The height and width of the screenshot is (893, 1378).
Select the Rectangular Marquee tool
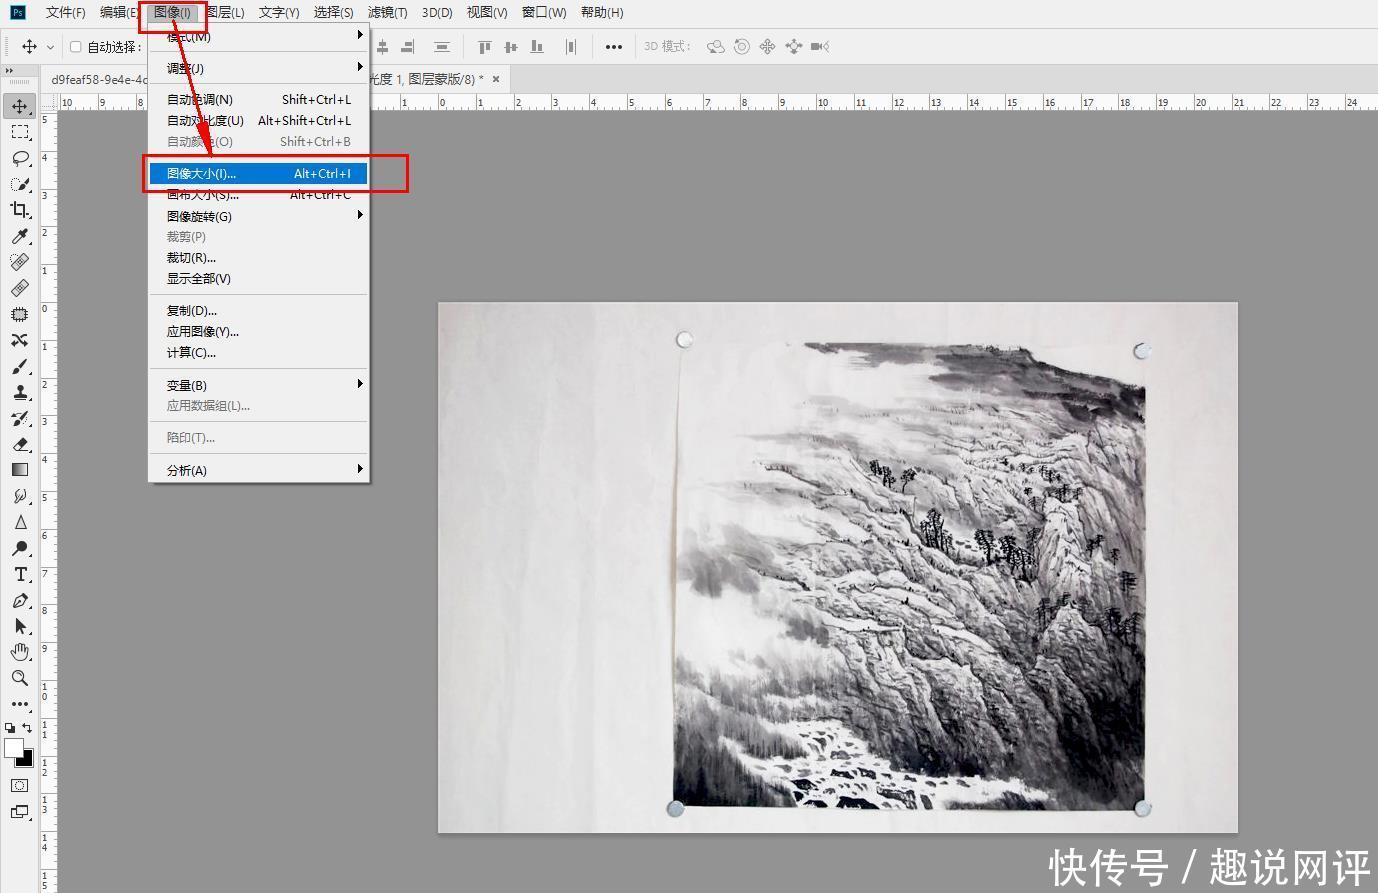pyautogui.click(x=19, y=132)
